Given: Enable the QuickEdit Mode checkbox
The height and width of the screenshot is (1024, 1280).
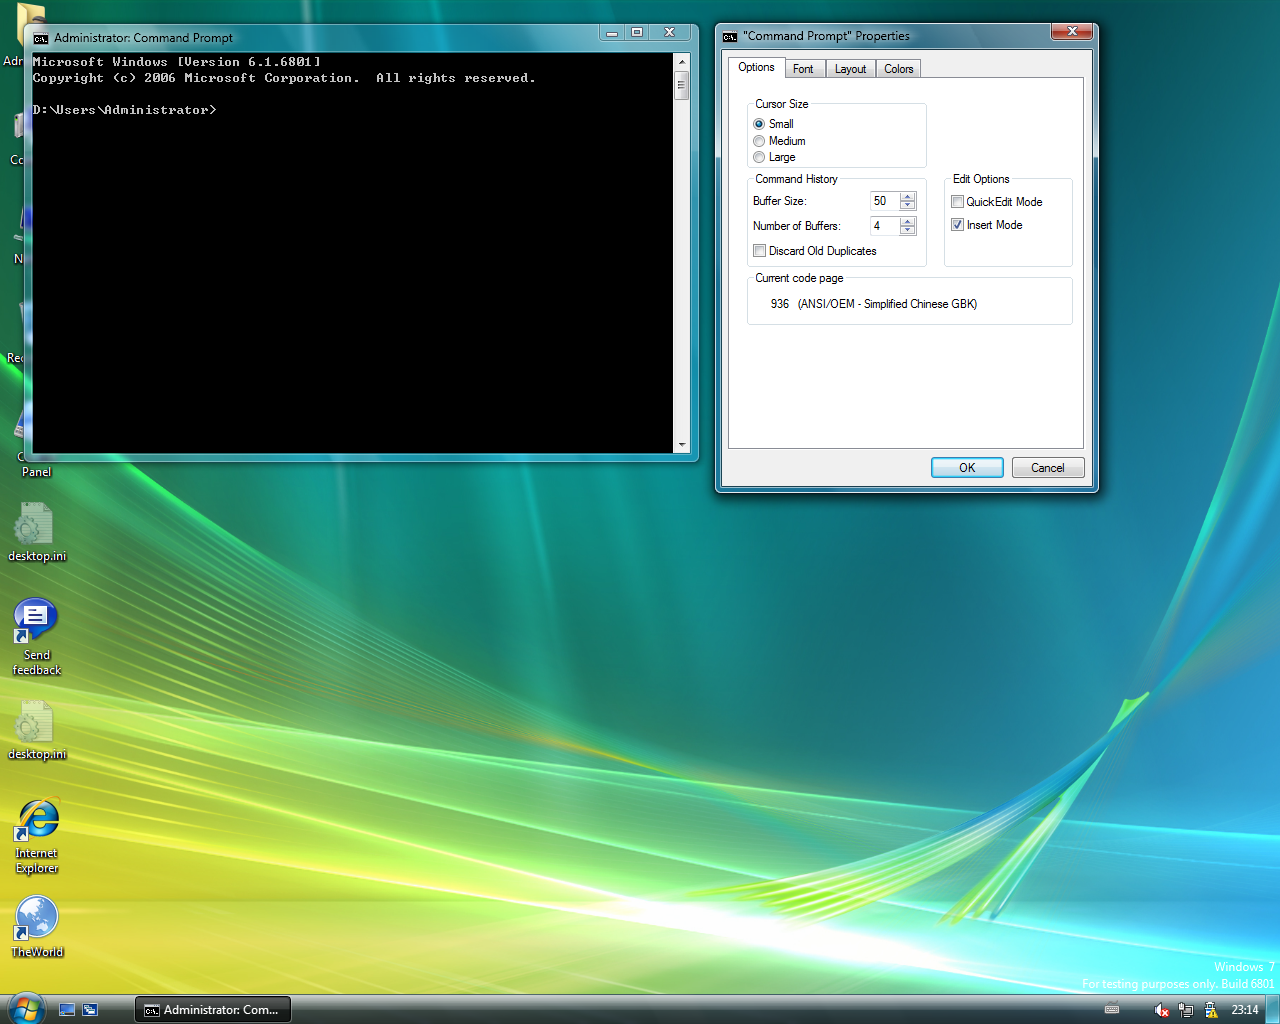Looking at the screenshot, I should pyautogui.click(x=957, y=202).
